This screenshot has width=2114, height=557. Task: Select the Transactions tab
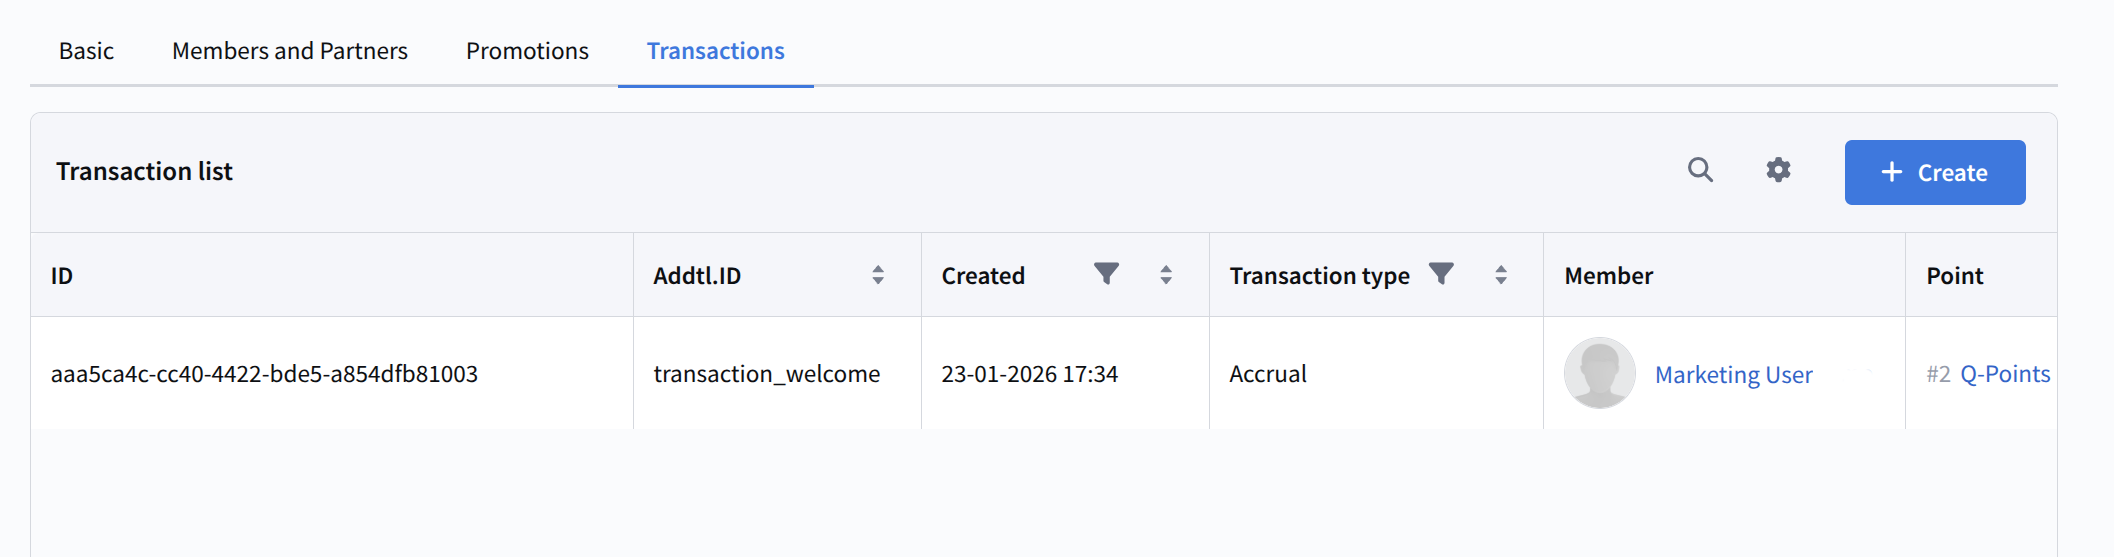click(x=715, y=51)
